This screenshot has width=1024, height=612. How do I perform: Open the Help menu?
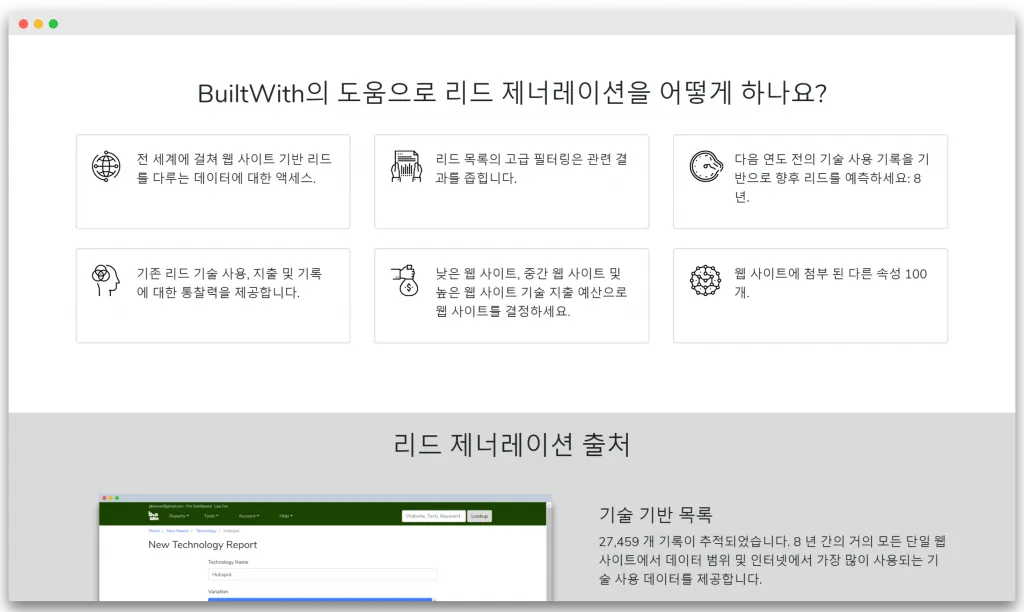[x=285, y=515]
